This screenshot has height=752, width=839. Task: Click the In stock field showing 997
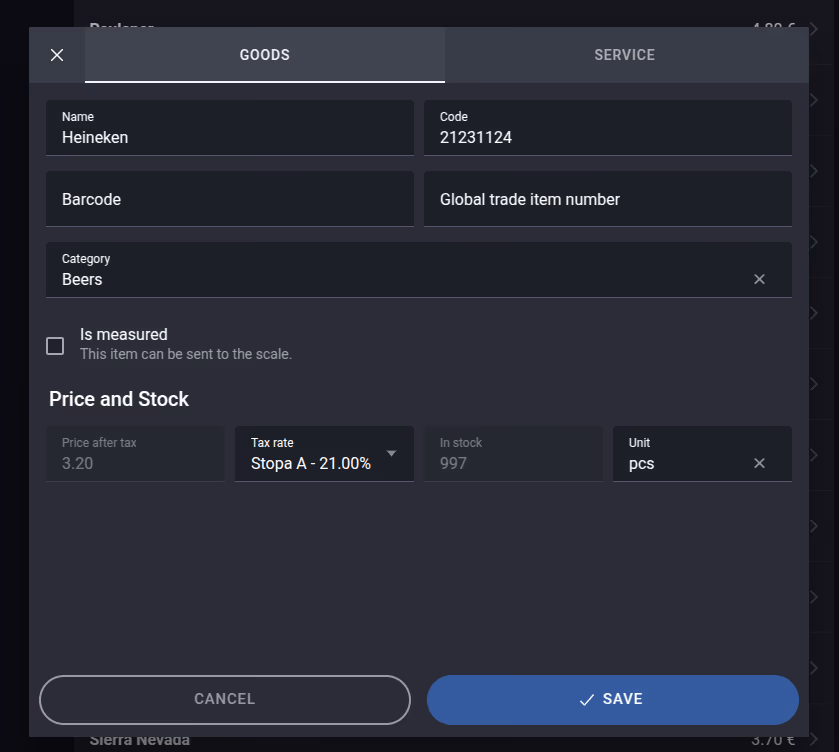coord(513,454)
